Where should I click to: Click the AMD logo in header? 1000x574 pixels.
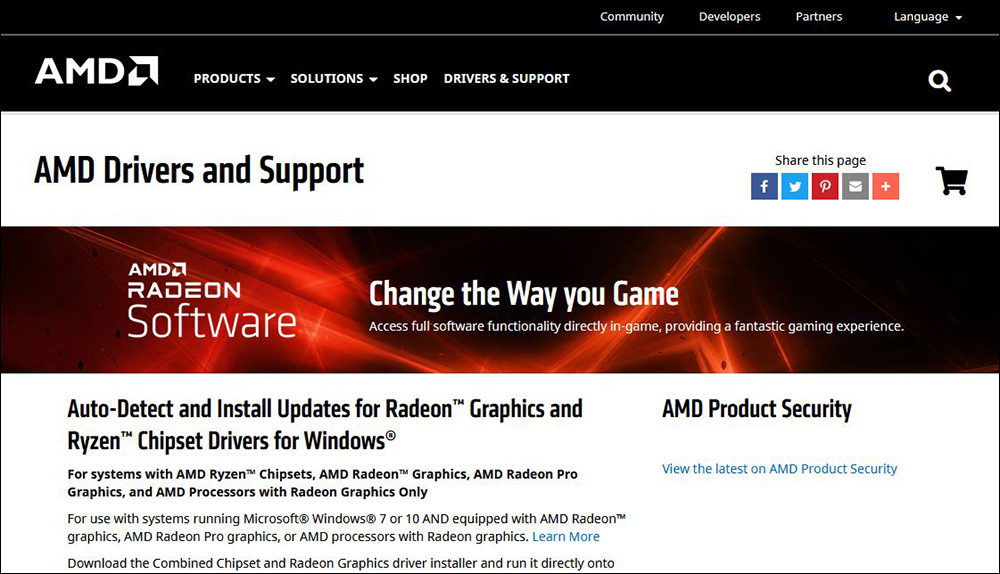click(96, 72)
